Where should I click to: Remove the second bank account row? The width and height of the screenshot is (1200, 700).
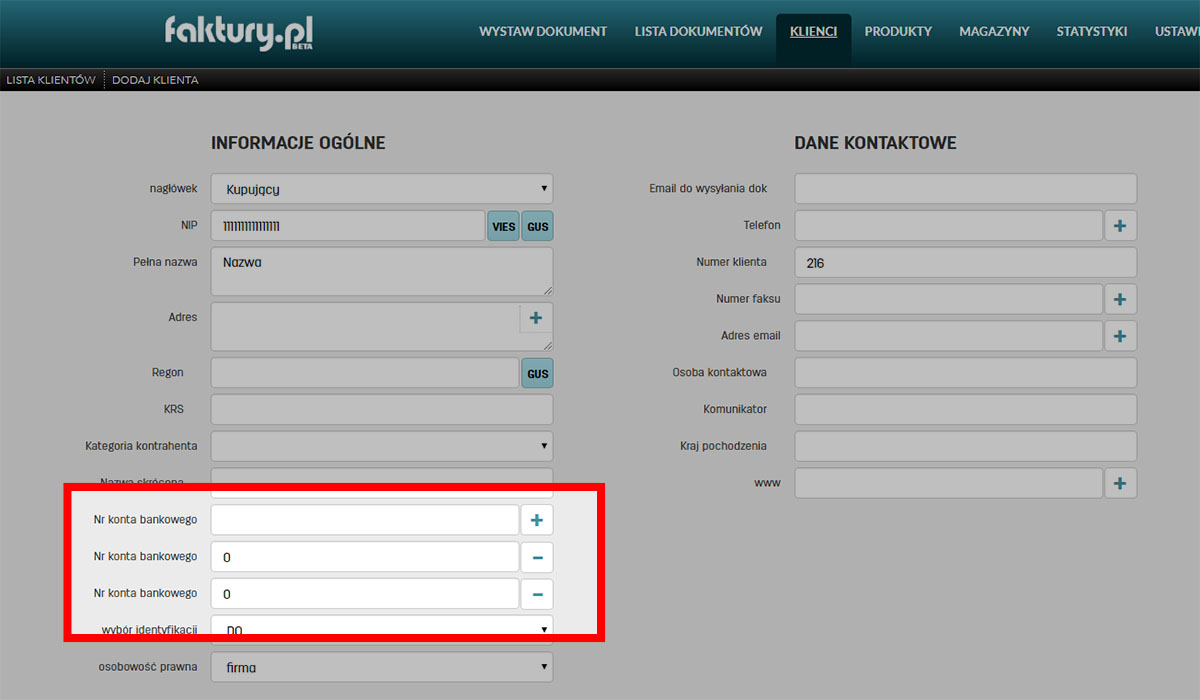click(536, 557)
